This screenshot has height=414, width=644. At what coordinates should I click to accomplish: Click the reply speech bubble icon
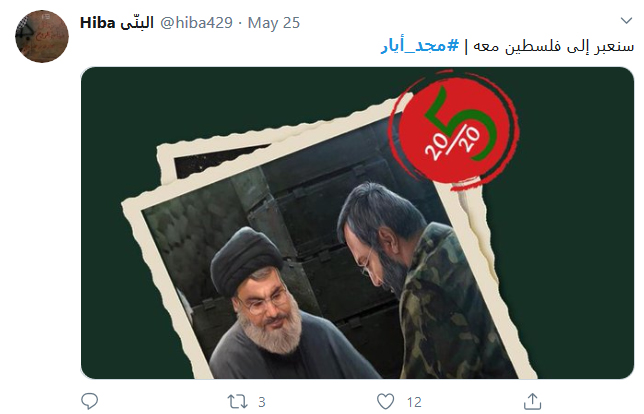pos(89,401)
